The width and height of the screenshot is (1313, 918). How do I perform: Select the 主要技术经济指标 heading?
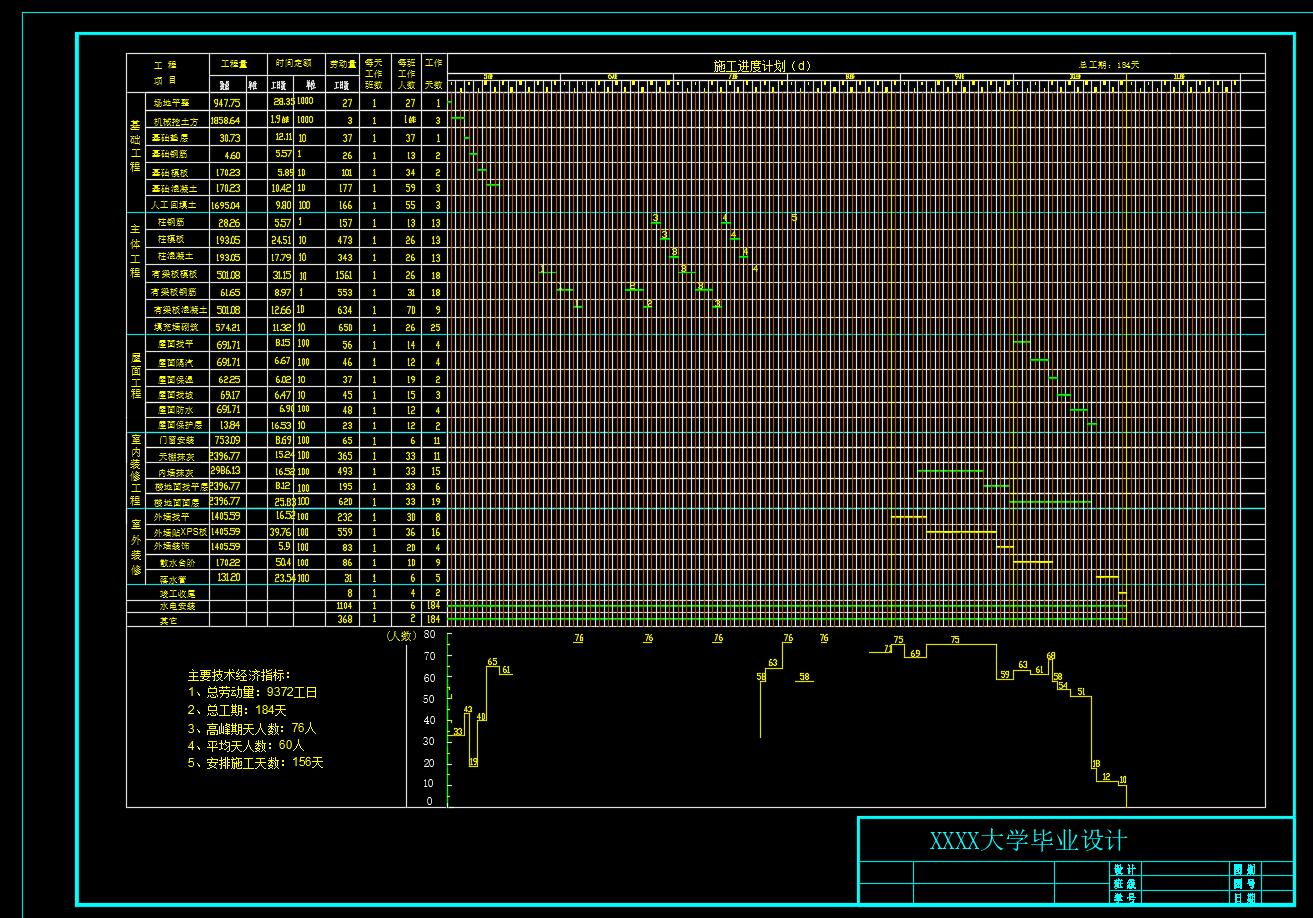tap(238, 676)
